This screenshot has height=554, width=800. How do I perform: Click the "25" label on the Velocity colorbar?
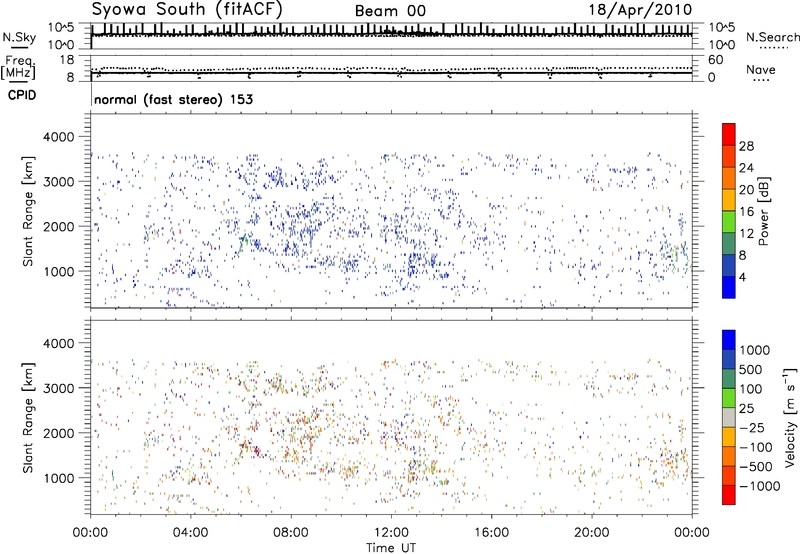(746, 408)
